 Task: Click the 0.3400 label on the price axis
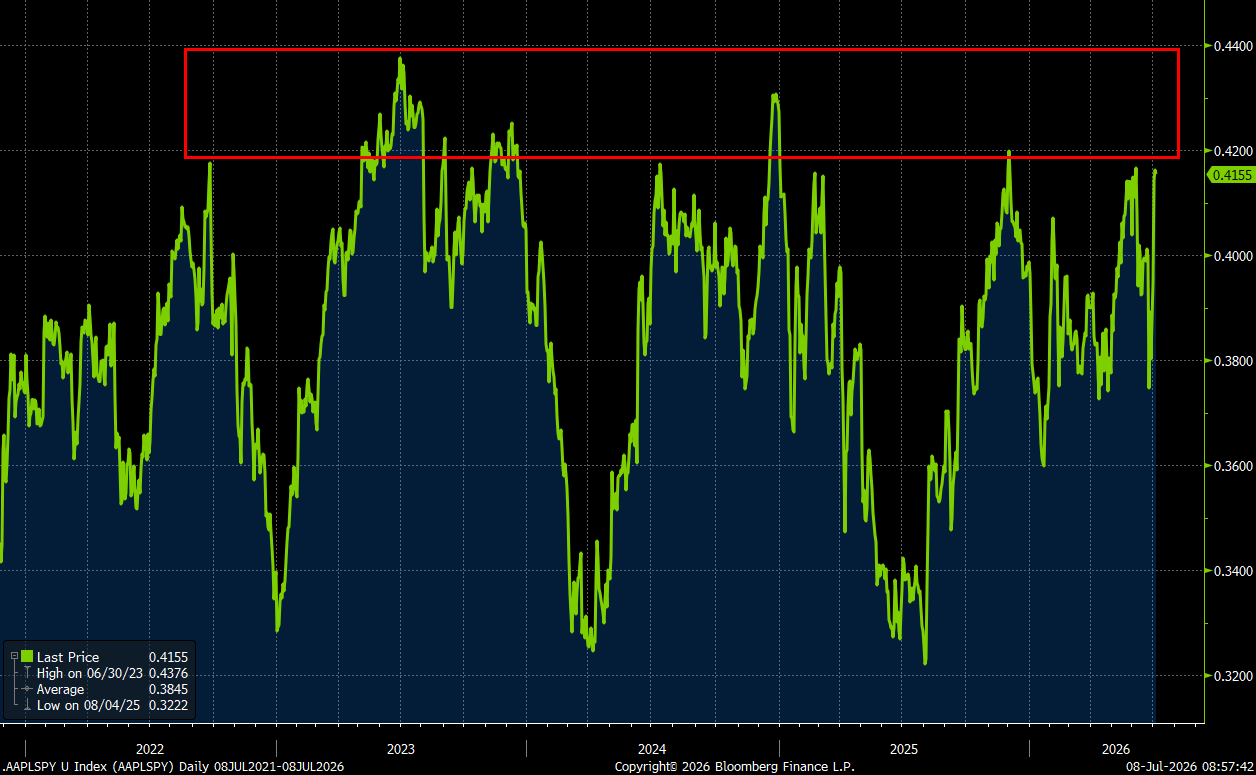(x=1232, y=571)
